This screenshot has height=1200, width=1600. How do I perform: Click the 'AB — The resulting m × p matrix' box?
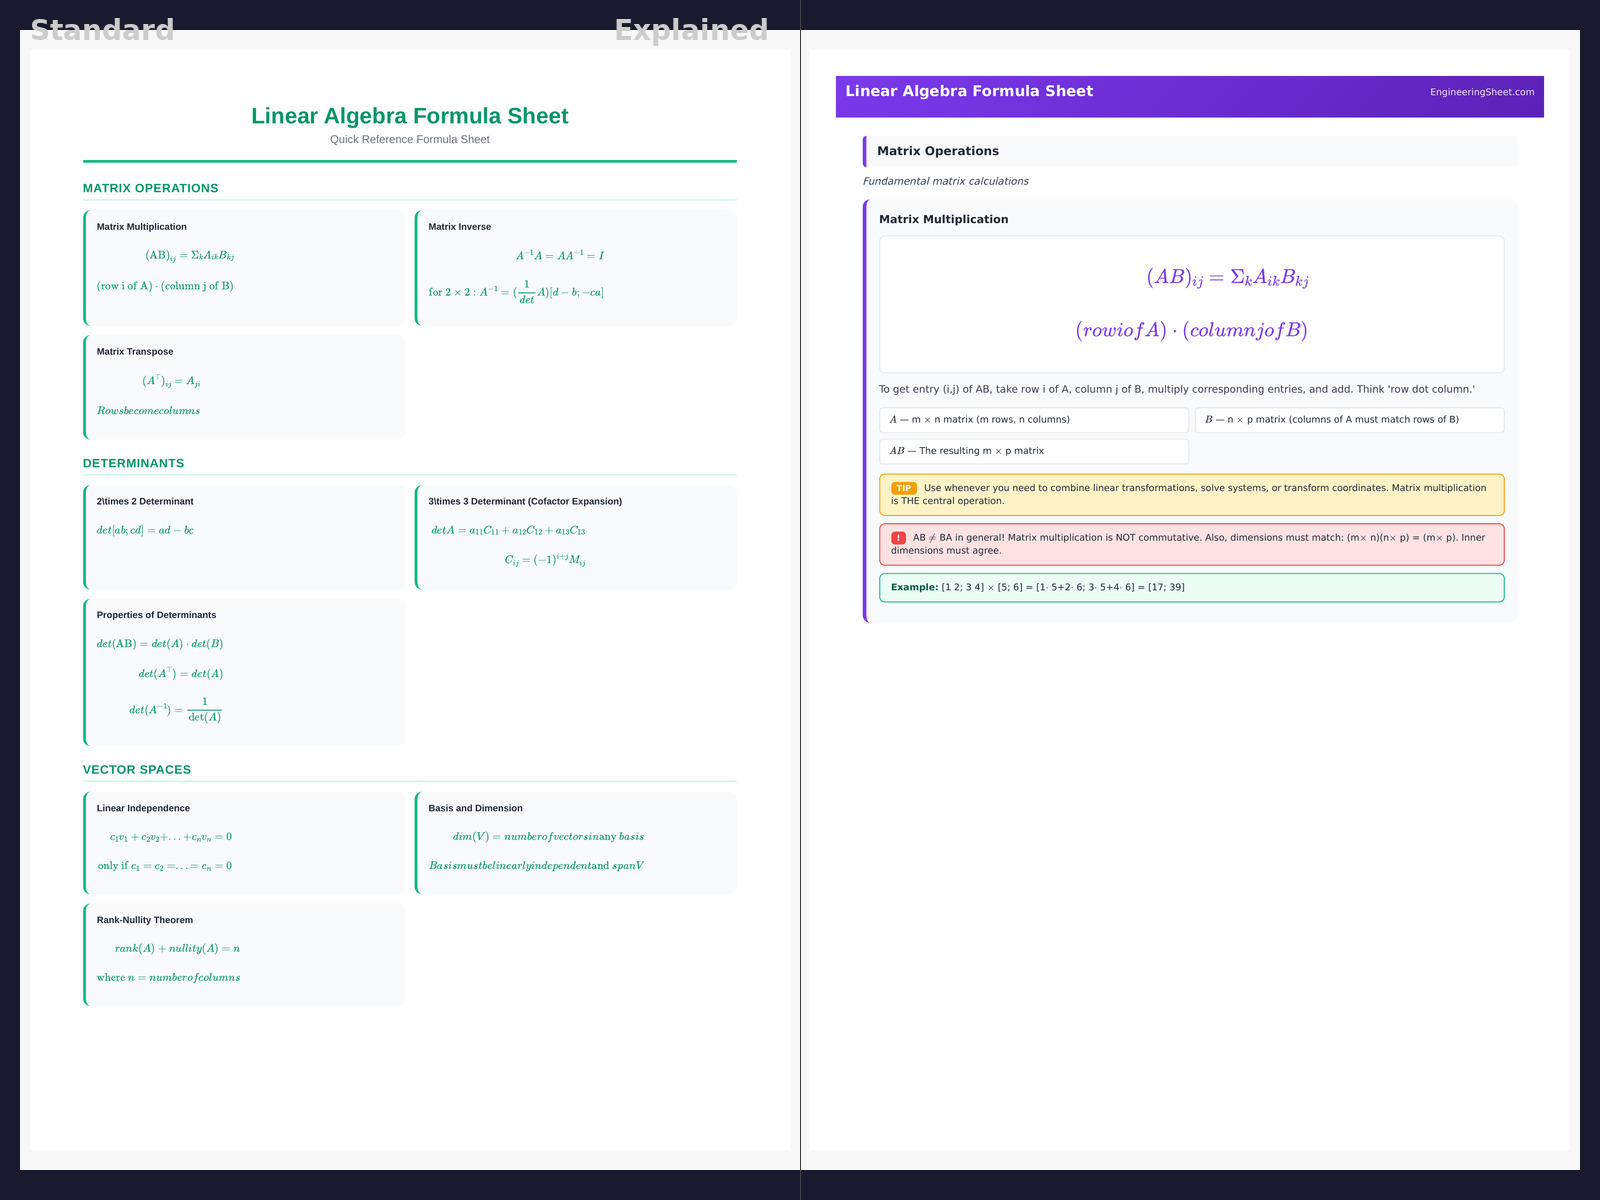coord(1034,451)
